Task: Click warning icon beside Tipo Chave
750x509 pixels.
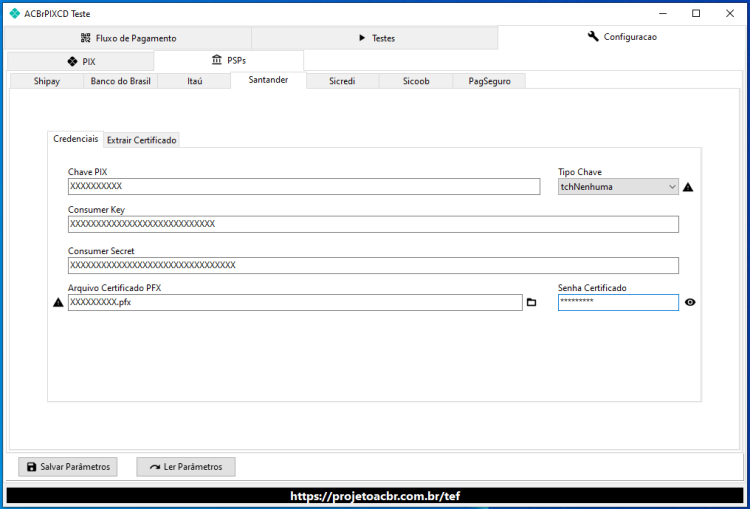Action: [x=688, y=187]
